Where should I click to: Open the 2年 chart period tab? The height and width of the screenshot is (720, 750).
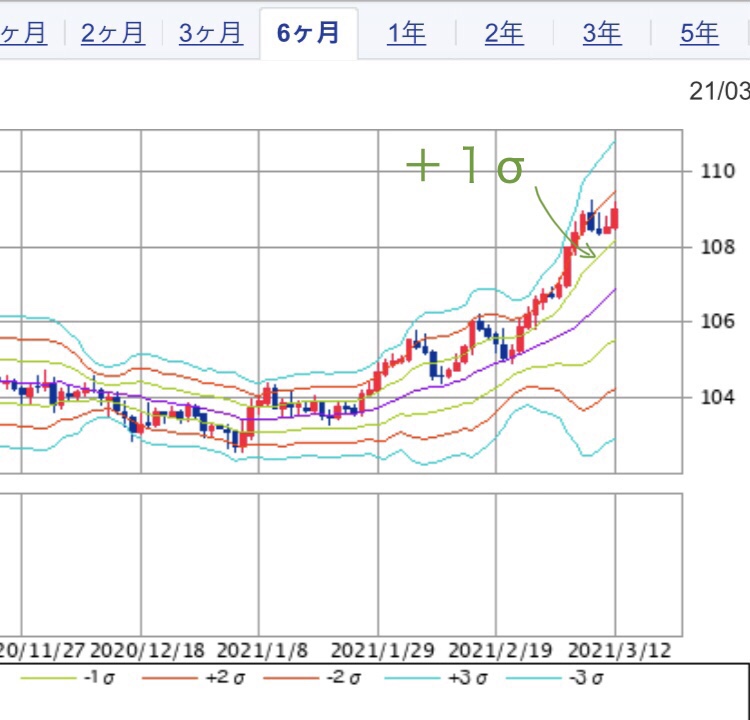click(x=504, y=33)
